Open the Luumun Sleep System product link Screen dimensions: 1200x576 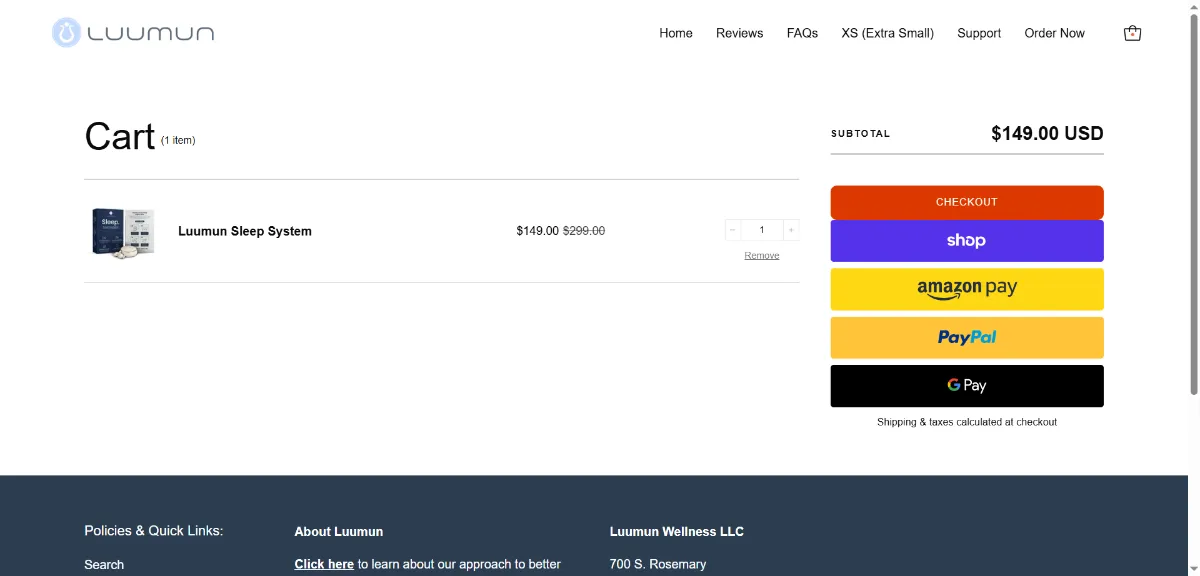245,231
